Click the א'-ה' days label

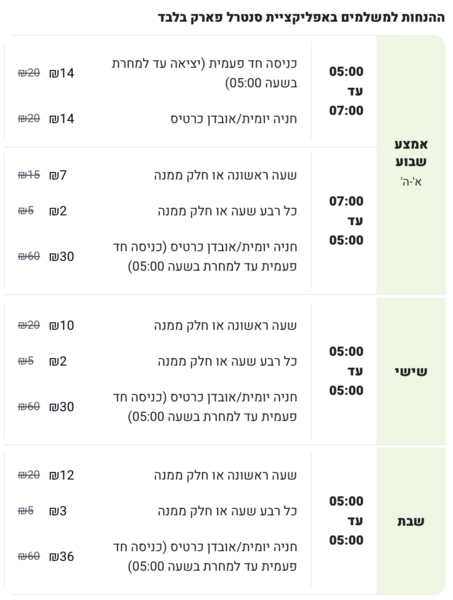[411, 181]
